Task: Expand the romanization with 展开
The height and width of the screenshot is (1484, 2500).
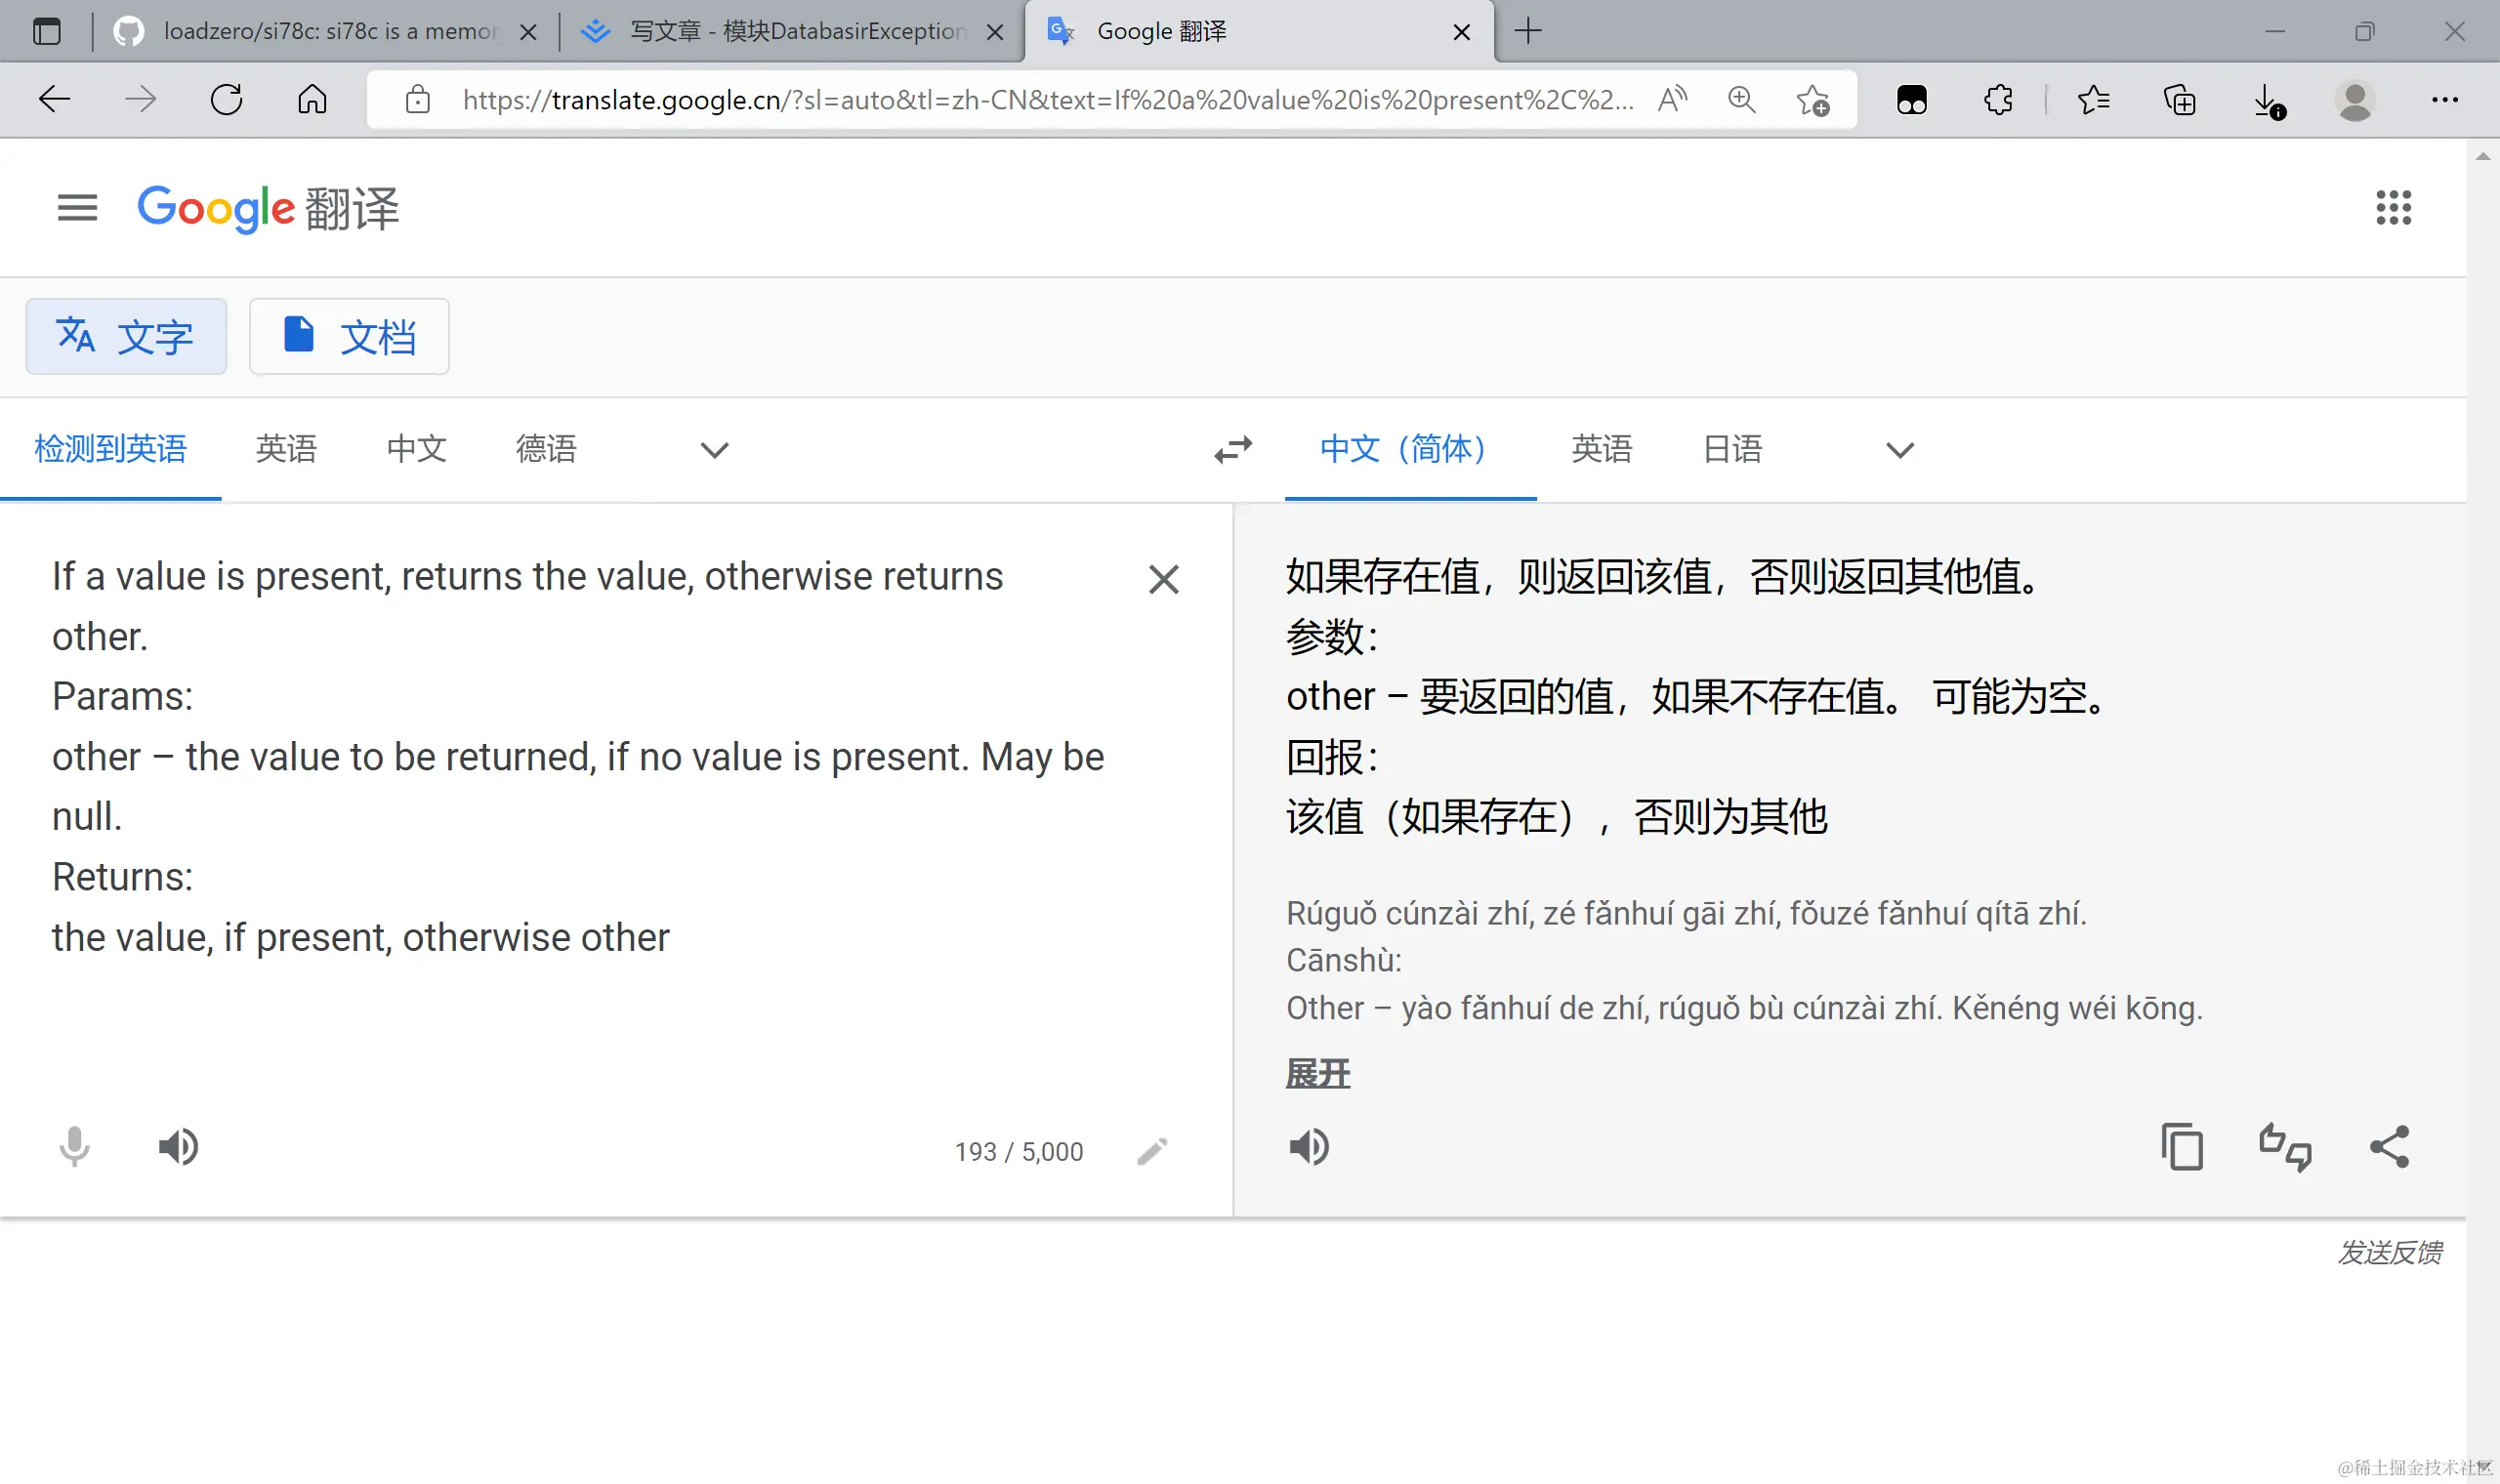Action: click(1317, 1074)
